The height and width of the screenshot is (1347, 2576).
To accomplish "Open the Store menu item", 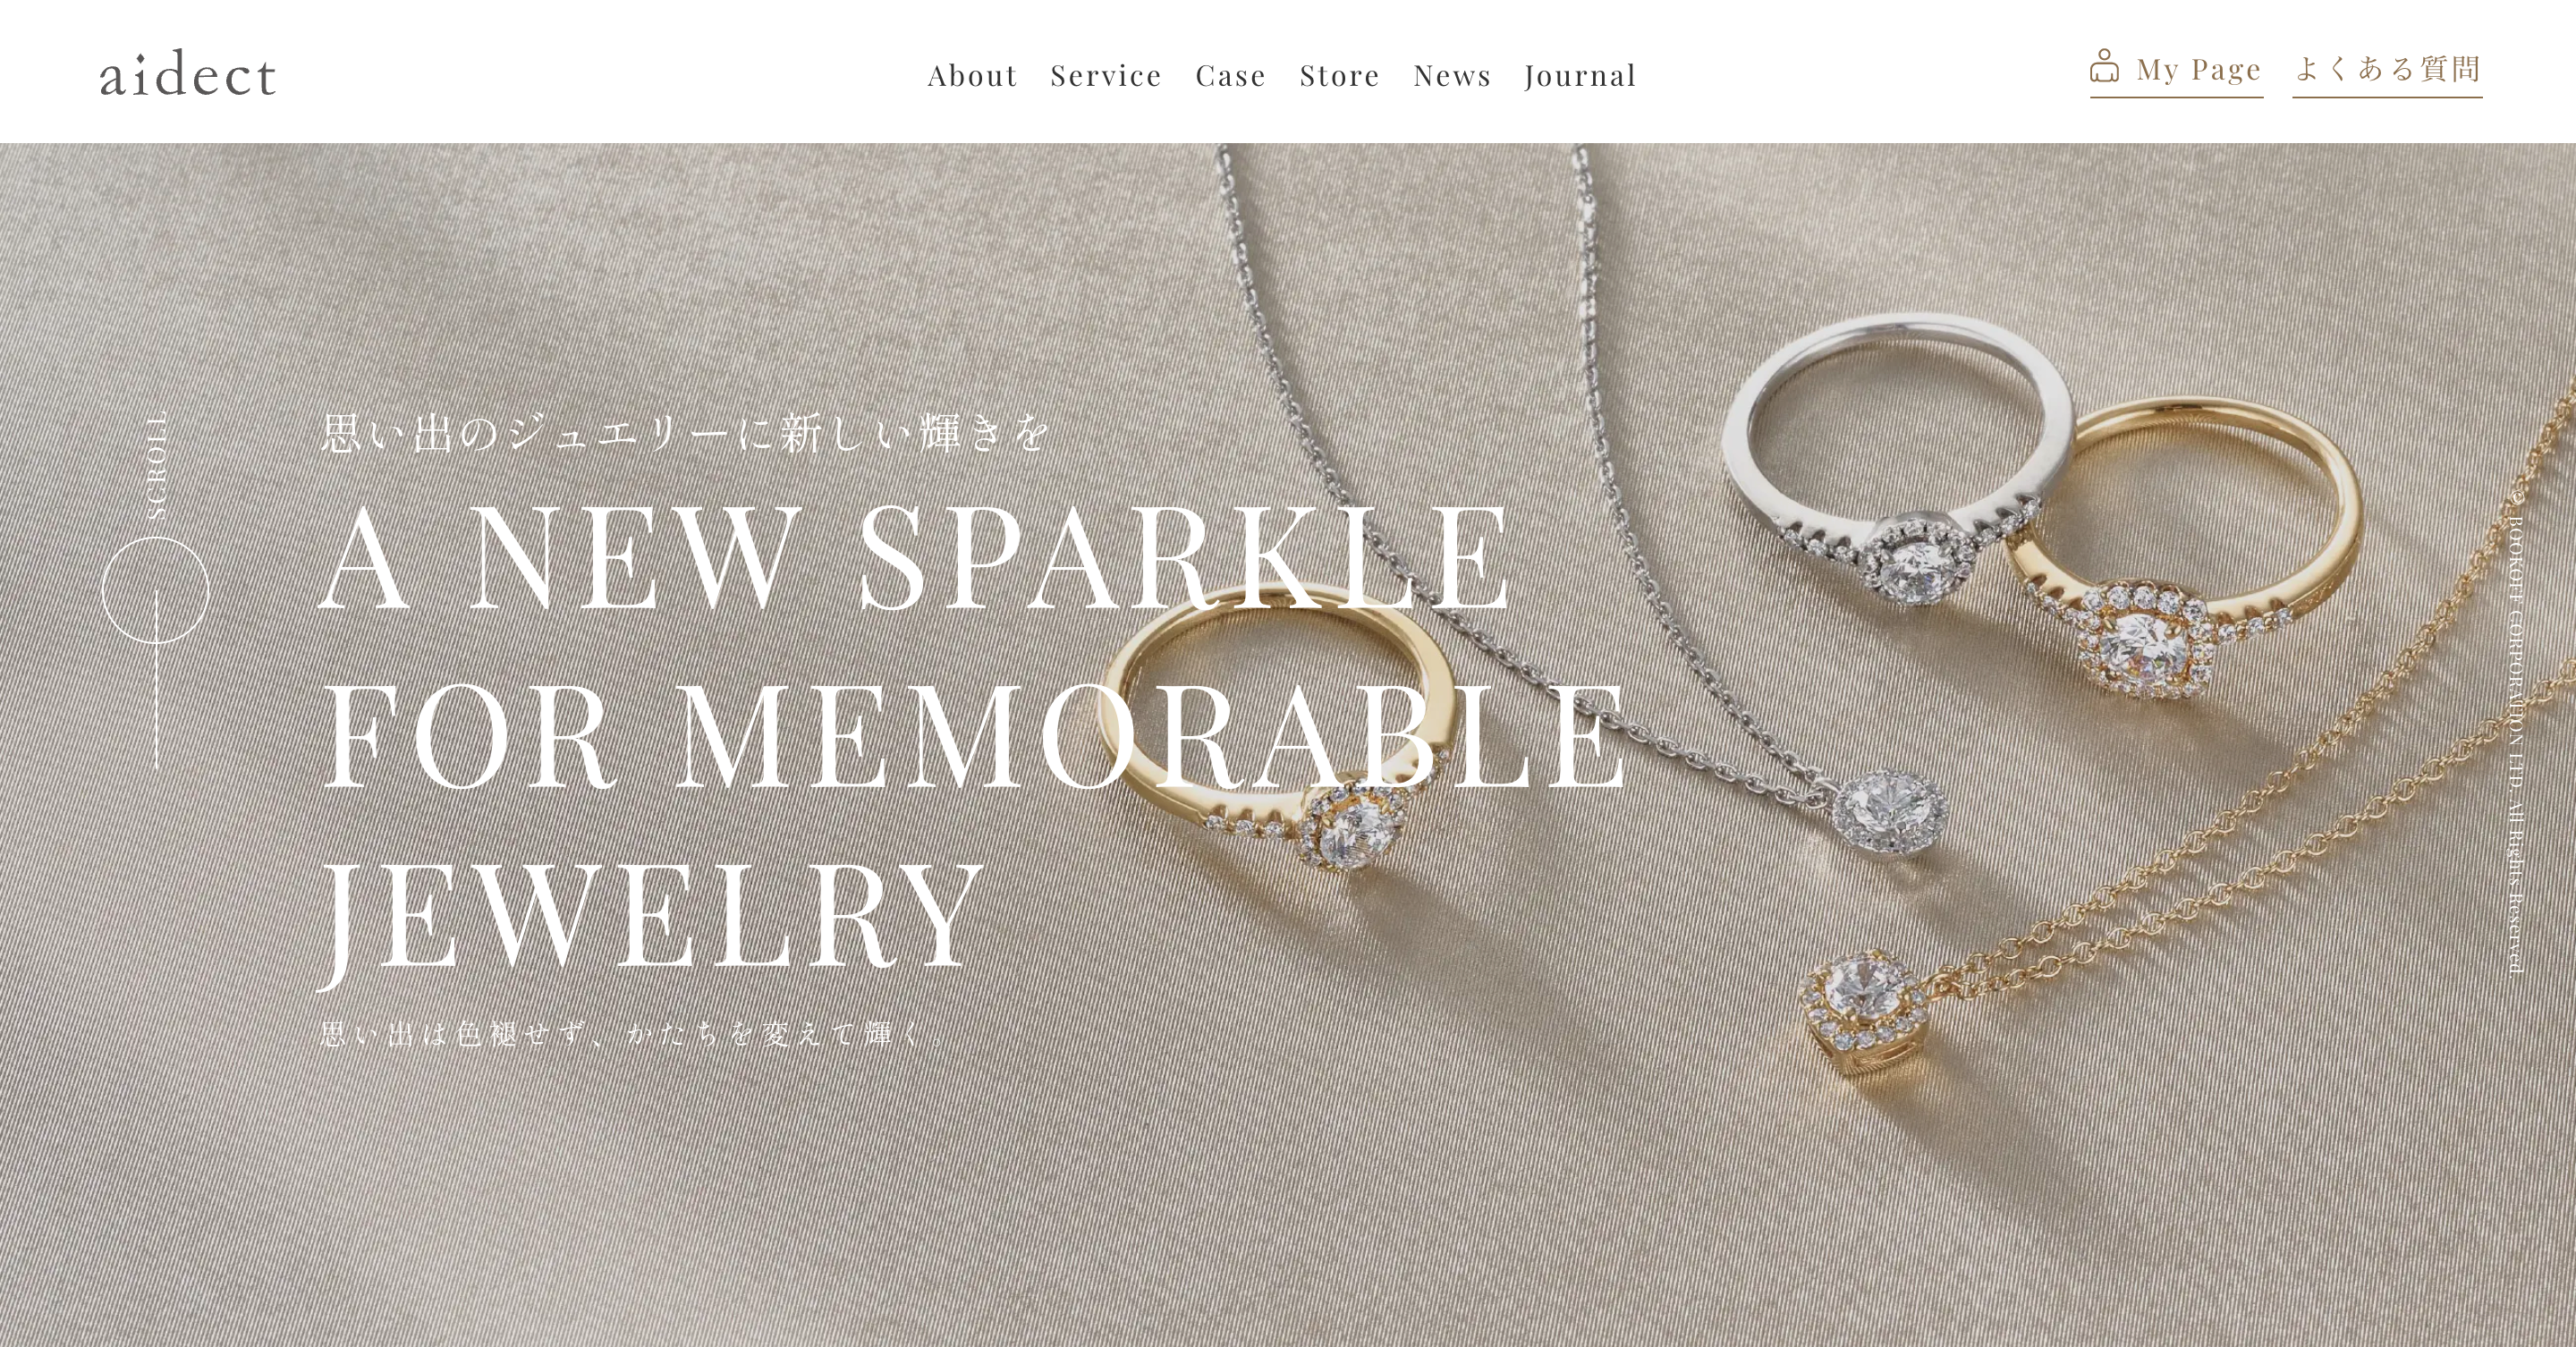I will click(x=1340, y=75).
